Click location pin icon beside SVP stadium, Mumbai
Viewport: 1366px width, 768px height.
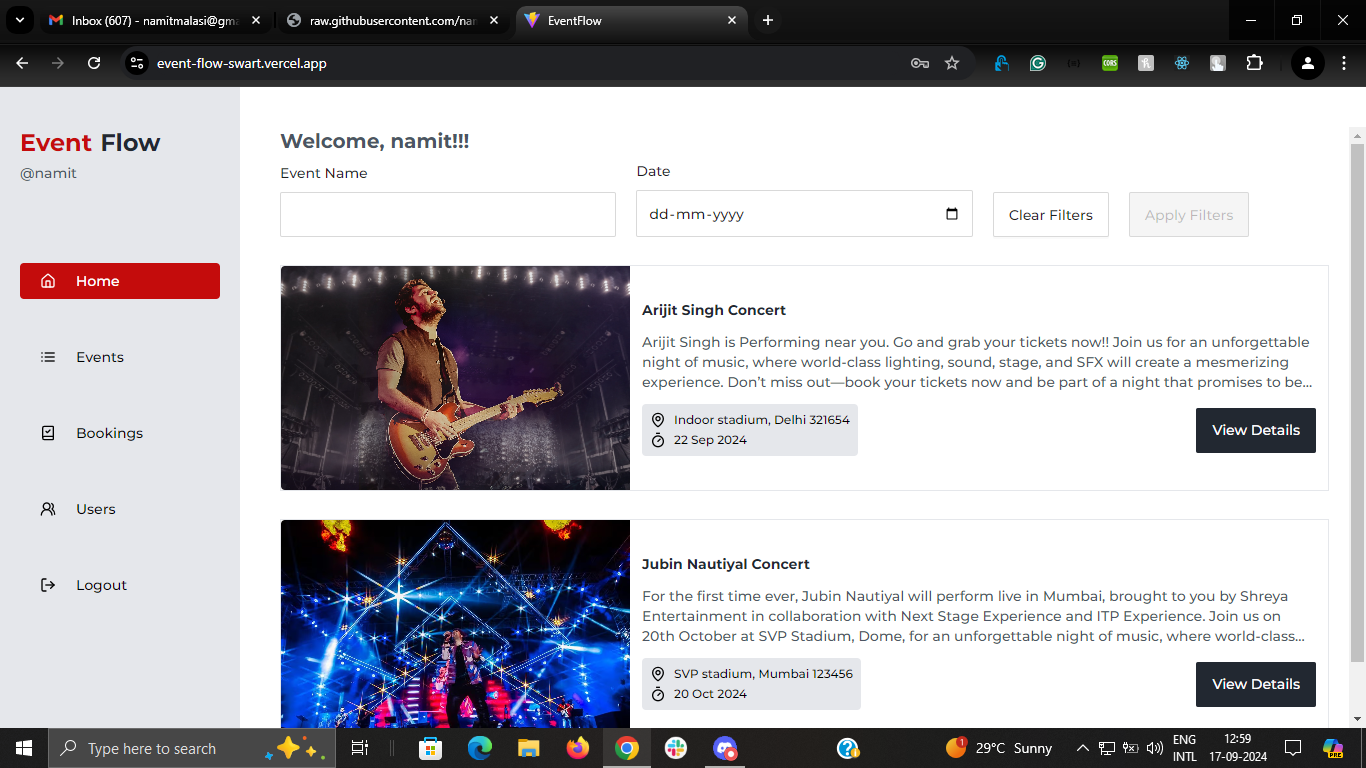pyautogui.click(x=658, y=674)
